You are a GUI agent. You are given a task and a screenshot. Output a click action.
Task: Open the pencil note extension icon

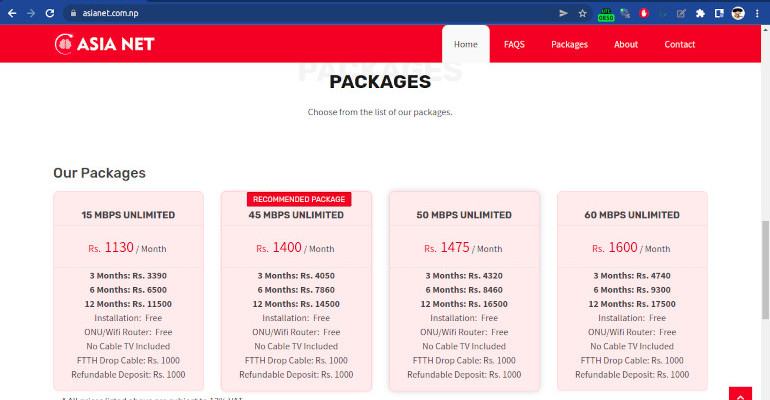pyautogui.click(x=682, y=13)
